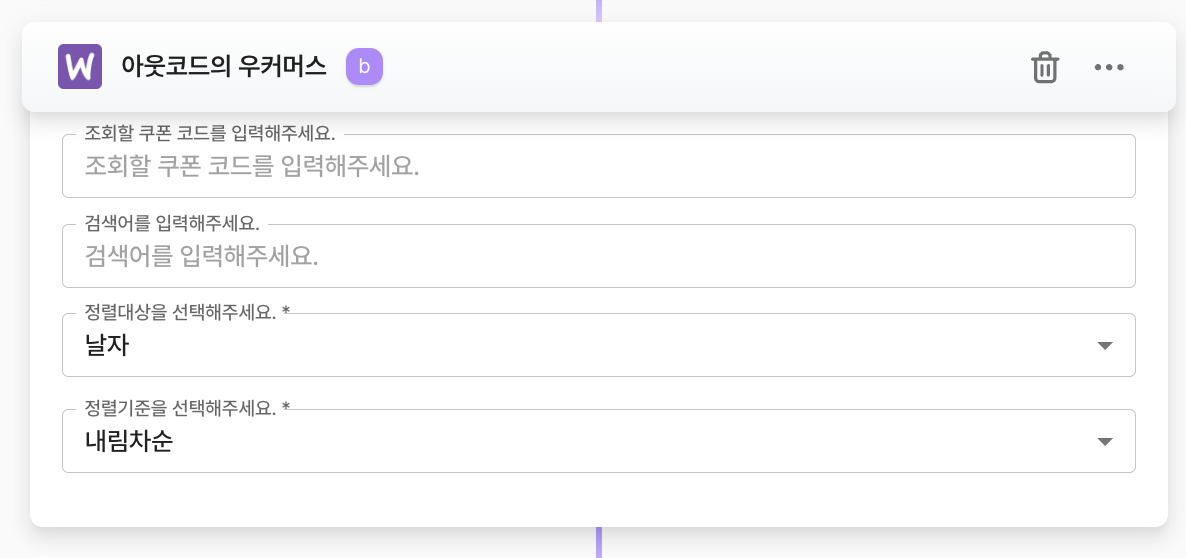Click the purple connector line below the card

point(599,543)
